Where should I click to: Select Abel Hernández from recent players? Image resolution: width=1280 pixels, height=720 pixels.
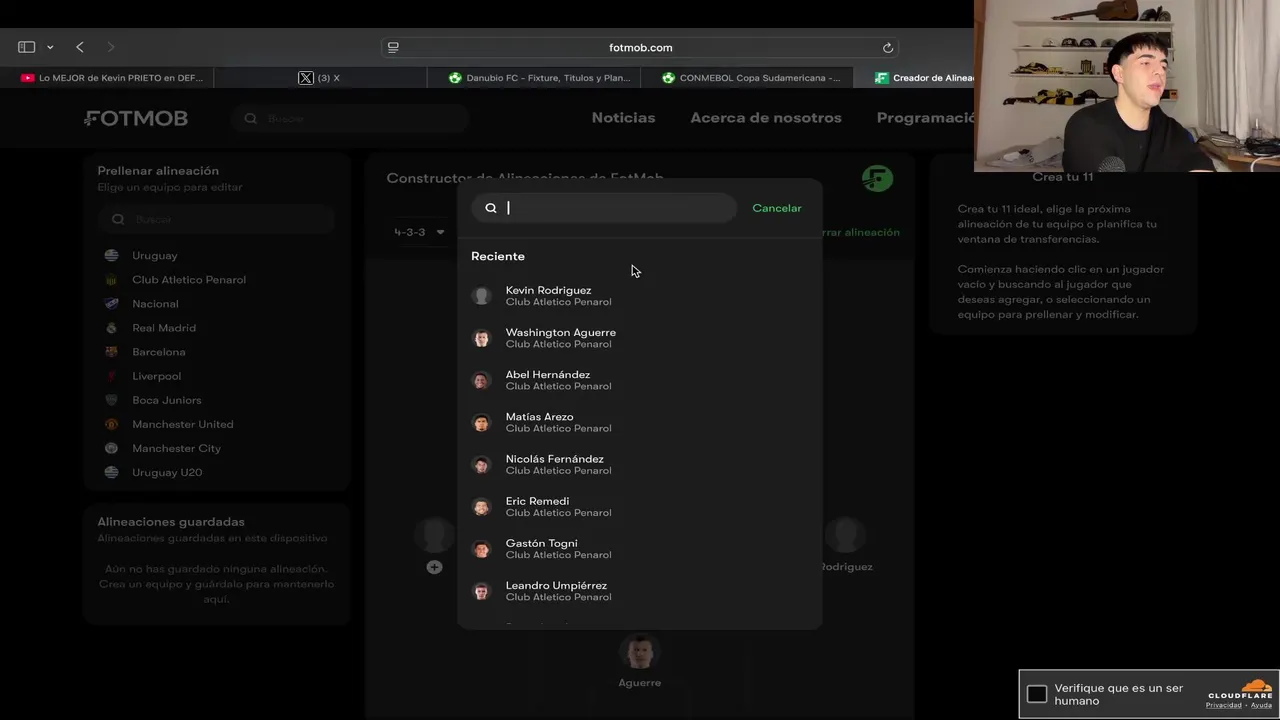pyautogui.click(x=640, y=380)
